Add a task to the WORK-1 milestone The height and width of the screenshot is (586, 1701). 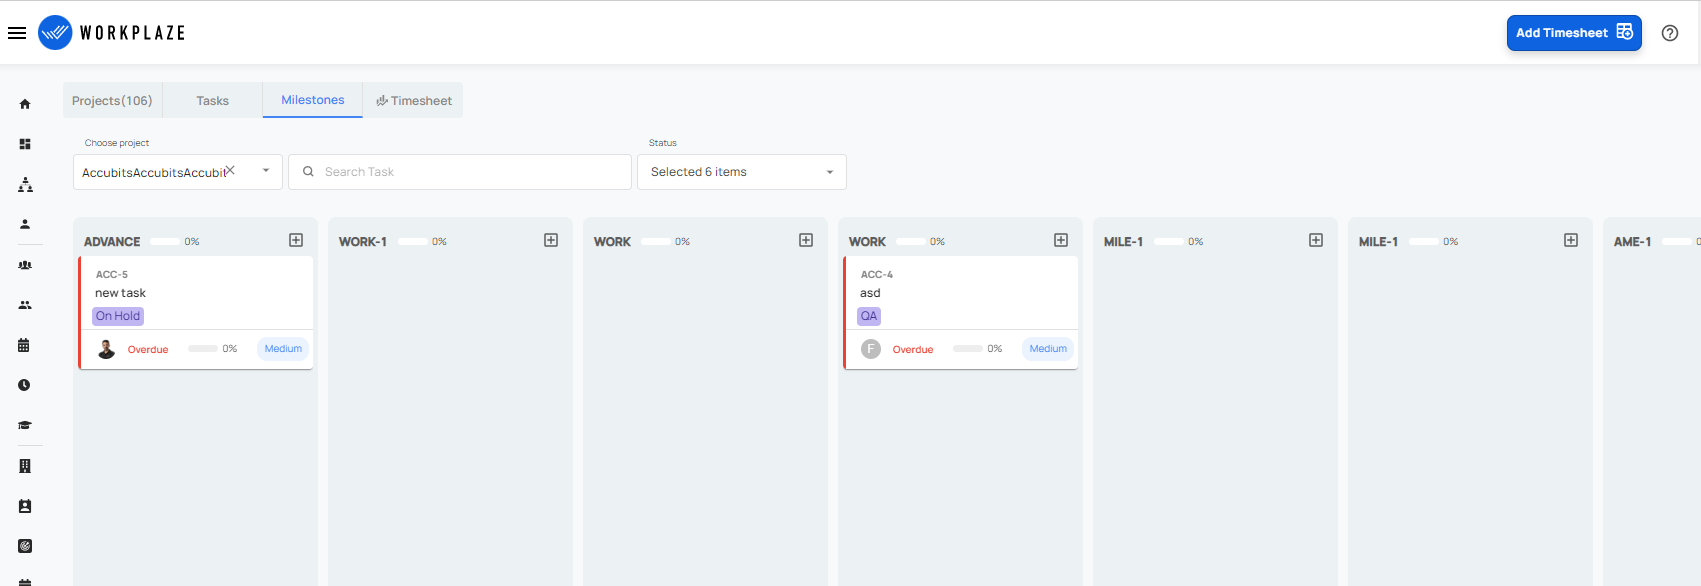point(551,240)
